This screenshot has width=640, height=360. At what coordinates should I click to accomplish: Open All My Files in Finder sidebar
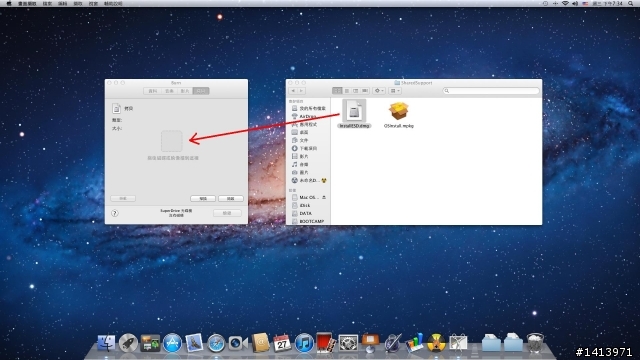[308, 108]
